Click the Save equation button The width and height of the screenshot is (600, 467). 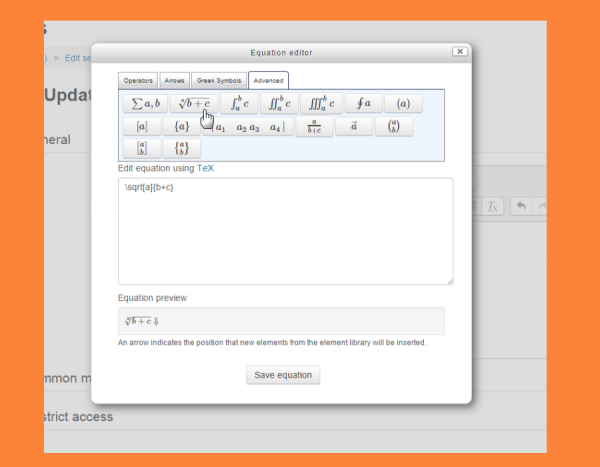[x=283, y=375]
